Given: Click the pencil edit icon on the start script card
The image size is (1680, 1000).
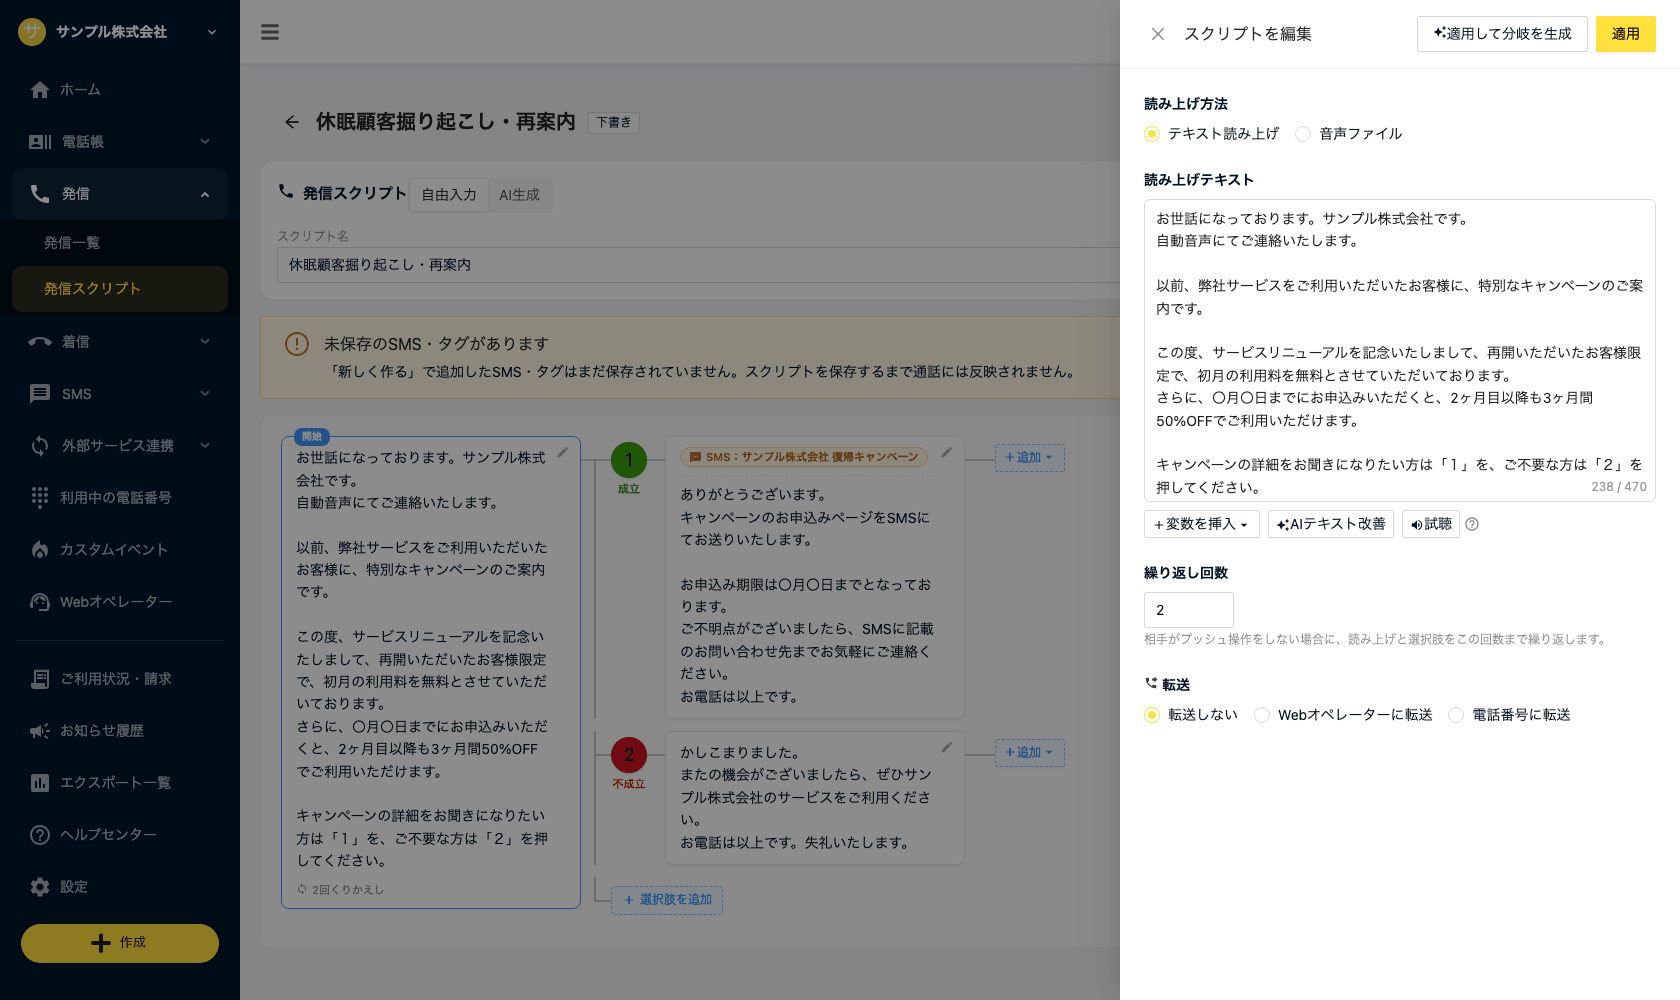Looking at the screenshot, I should point(563,453).
